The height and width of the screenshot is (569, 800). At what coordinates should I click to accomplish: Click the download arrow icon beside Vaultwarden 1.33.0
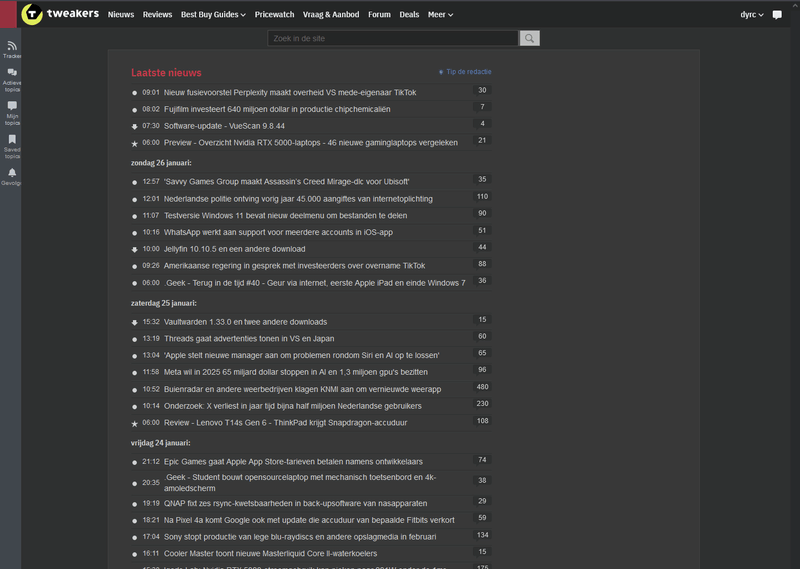click(135, 323)
